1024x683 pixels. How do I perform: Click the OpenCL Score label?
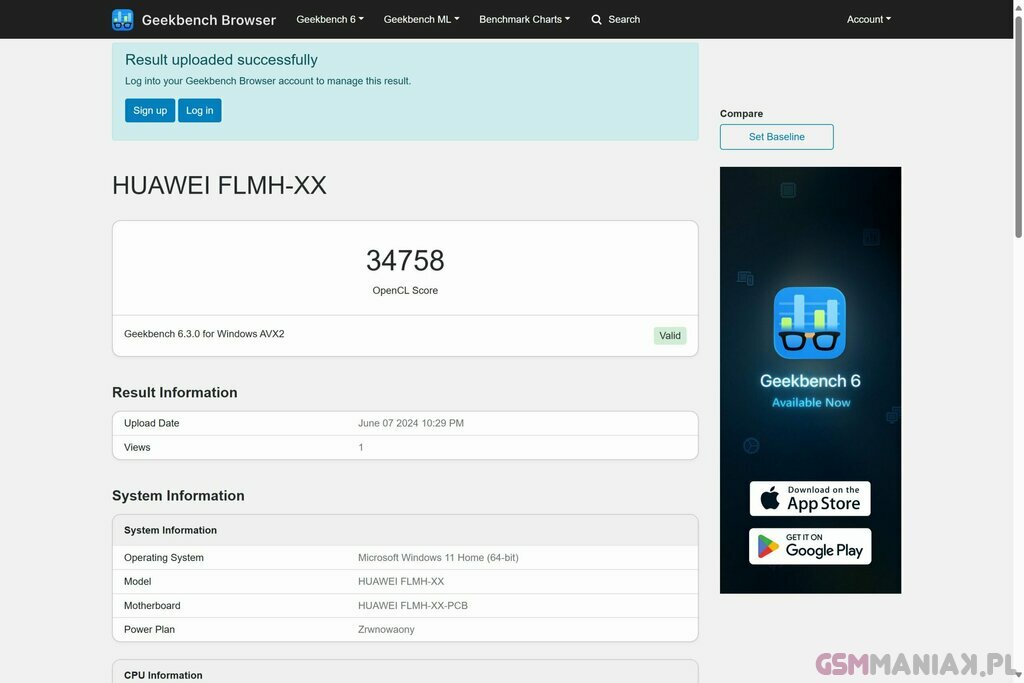(x=405, y=291)
